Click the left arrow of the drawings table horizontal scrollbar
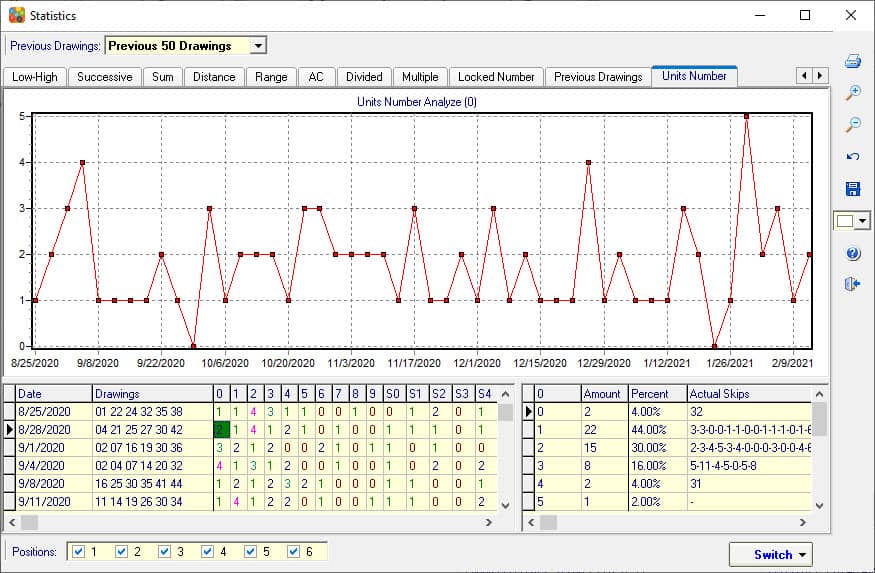875x573 pixels. coord(12,522)
